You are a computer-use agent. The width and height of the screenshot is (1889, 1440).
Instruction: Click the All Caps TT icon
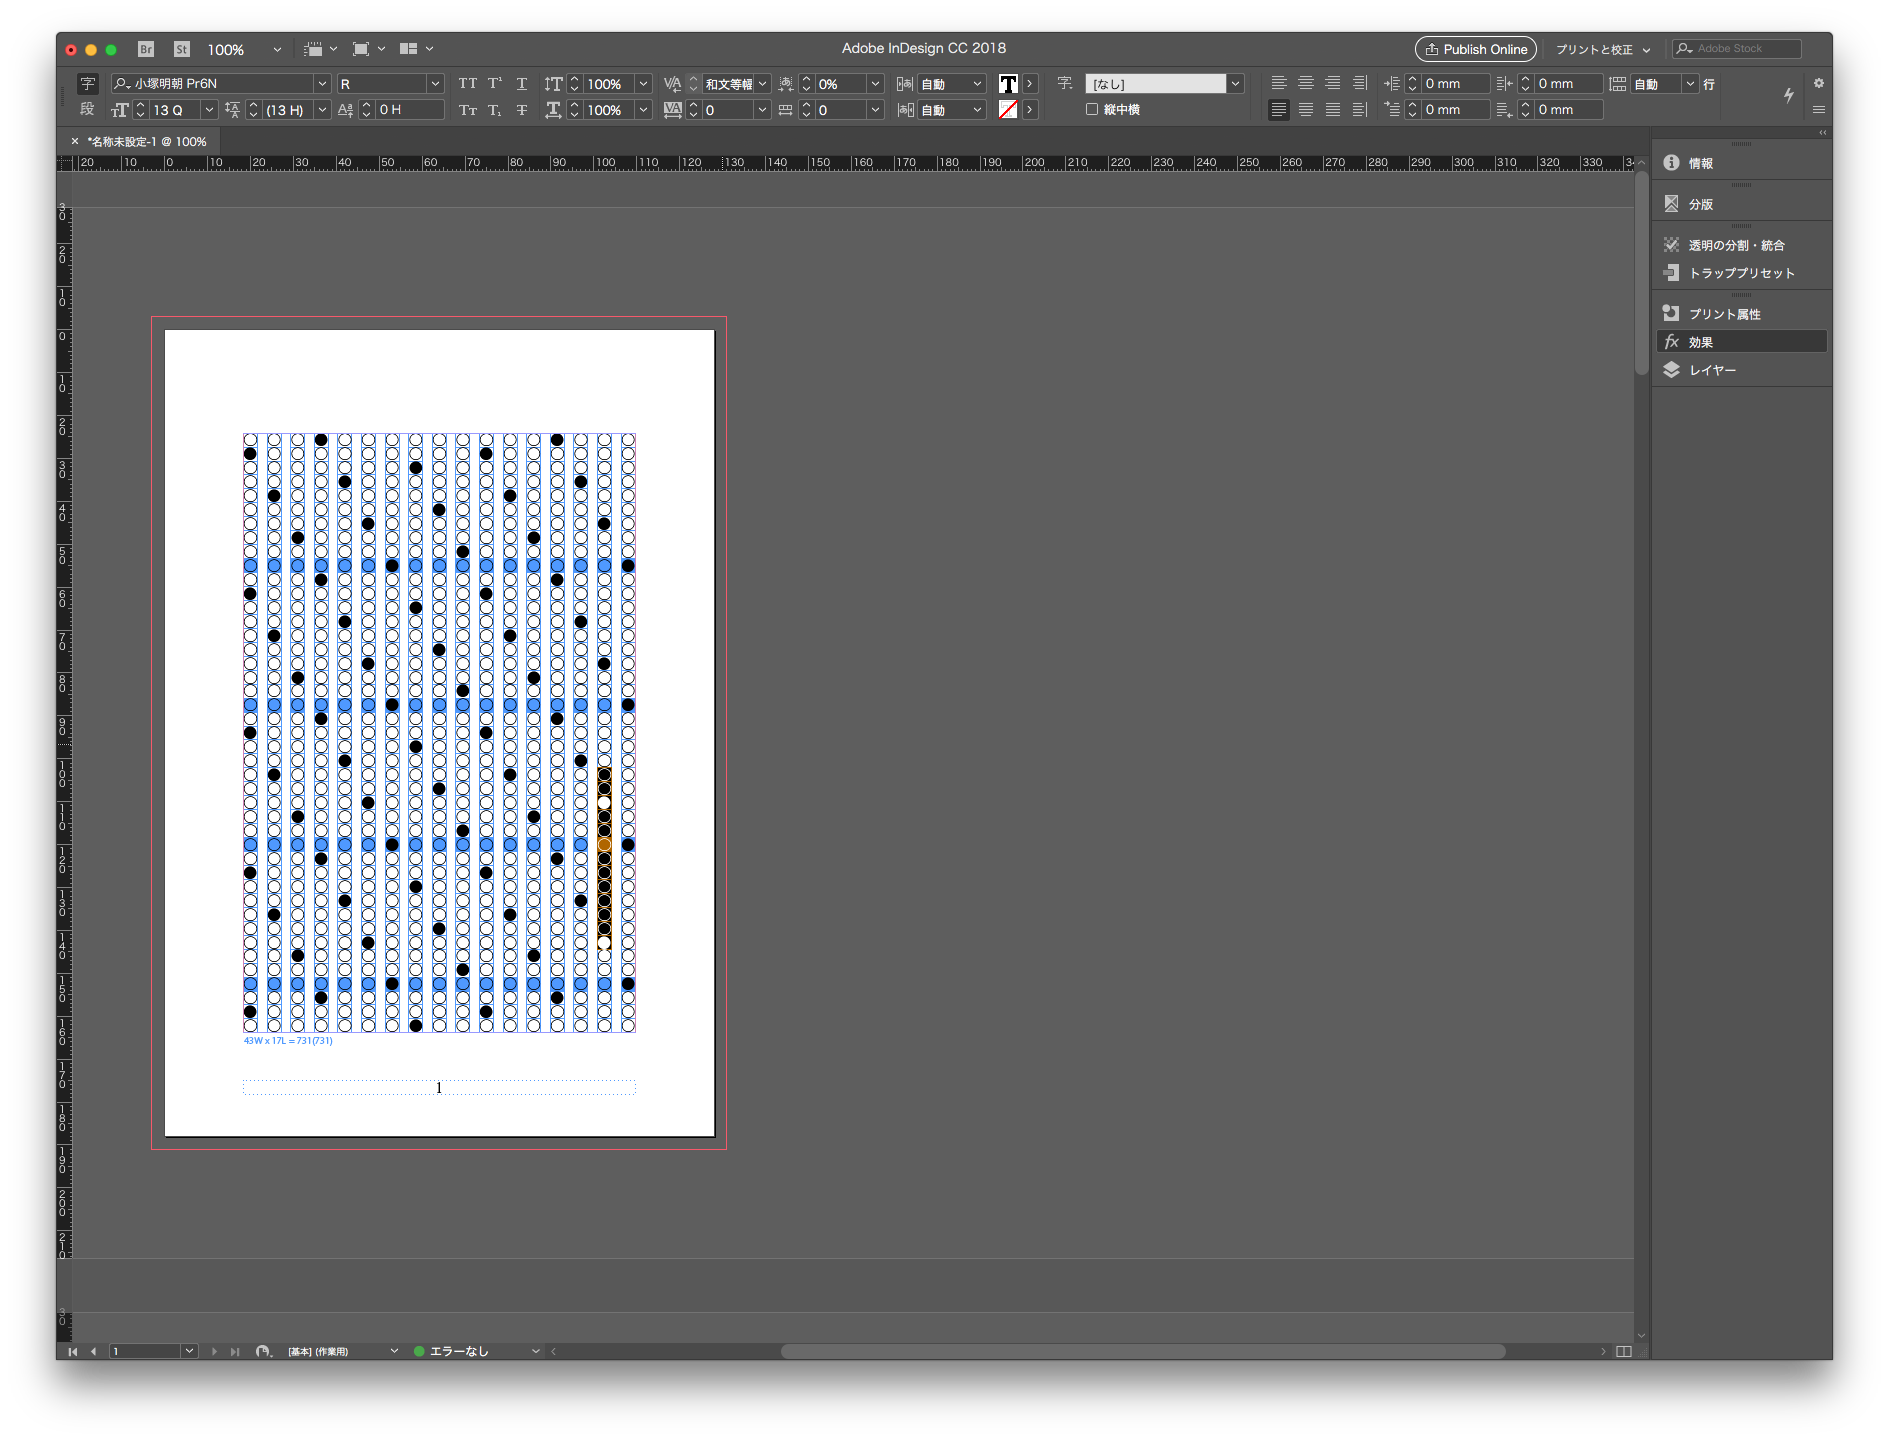click(x=467, y=84)
